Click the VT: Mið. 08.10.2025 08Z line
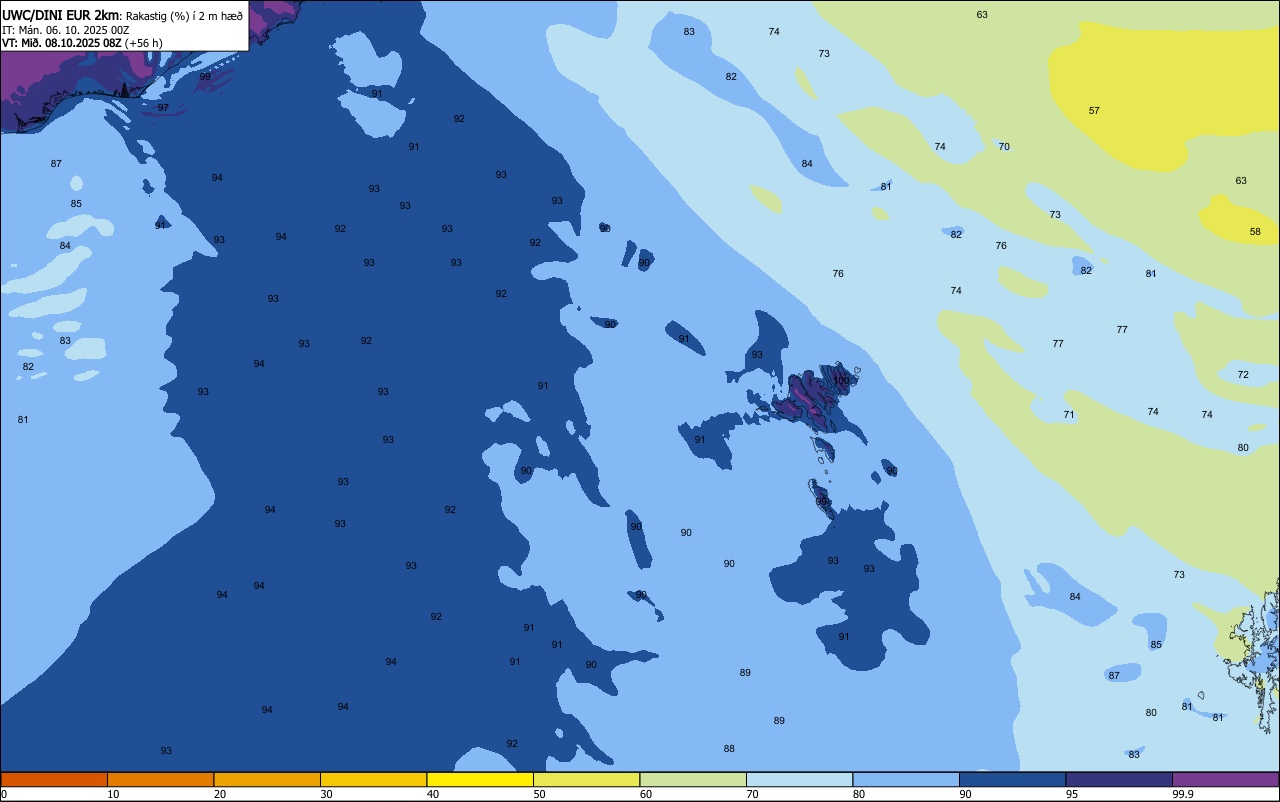Screen dimensions: 1280x802 pyautogui.click(x=61, y=43)
